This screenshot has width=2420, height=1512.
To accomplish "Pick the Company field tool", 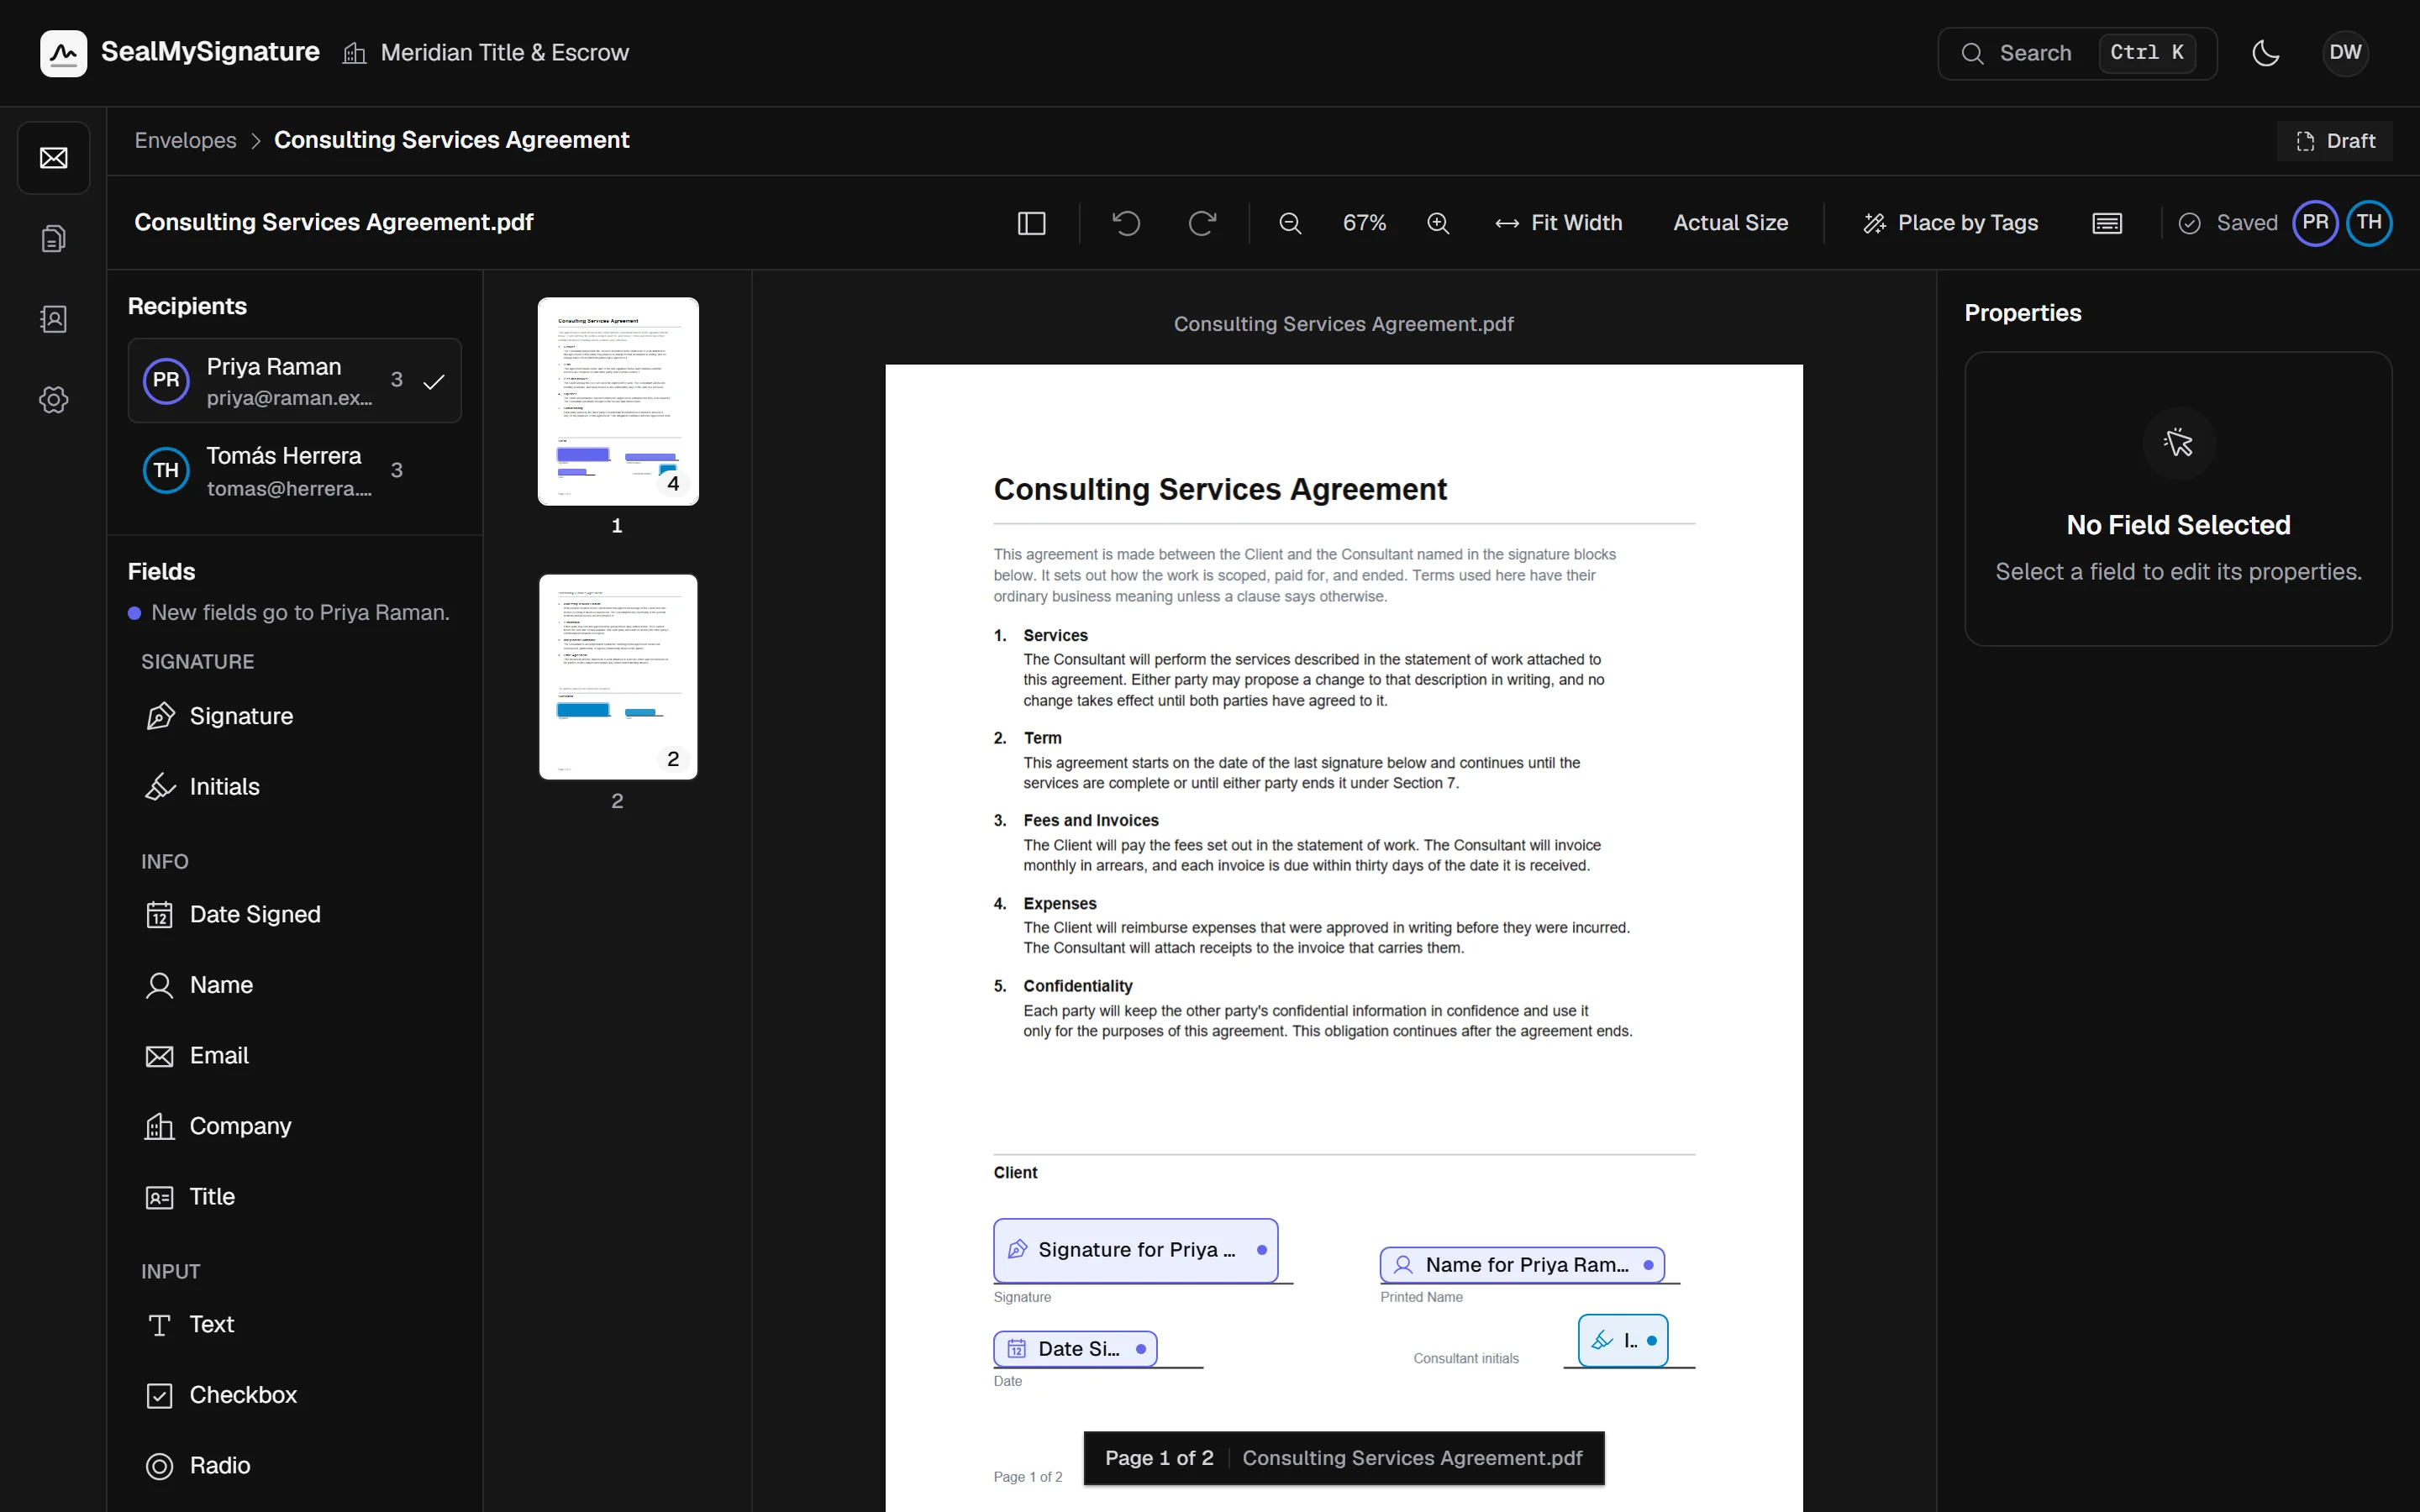I will click(x=295, y=1126).
